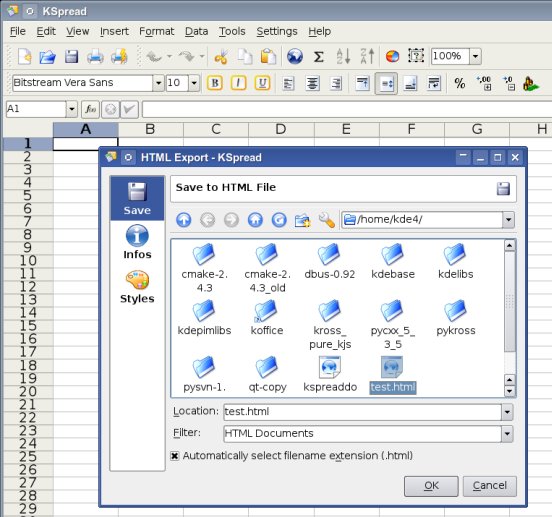Click the Sum function sigma icon
The height and width of the screenshot is (517, 552).
319,56
